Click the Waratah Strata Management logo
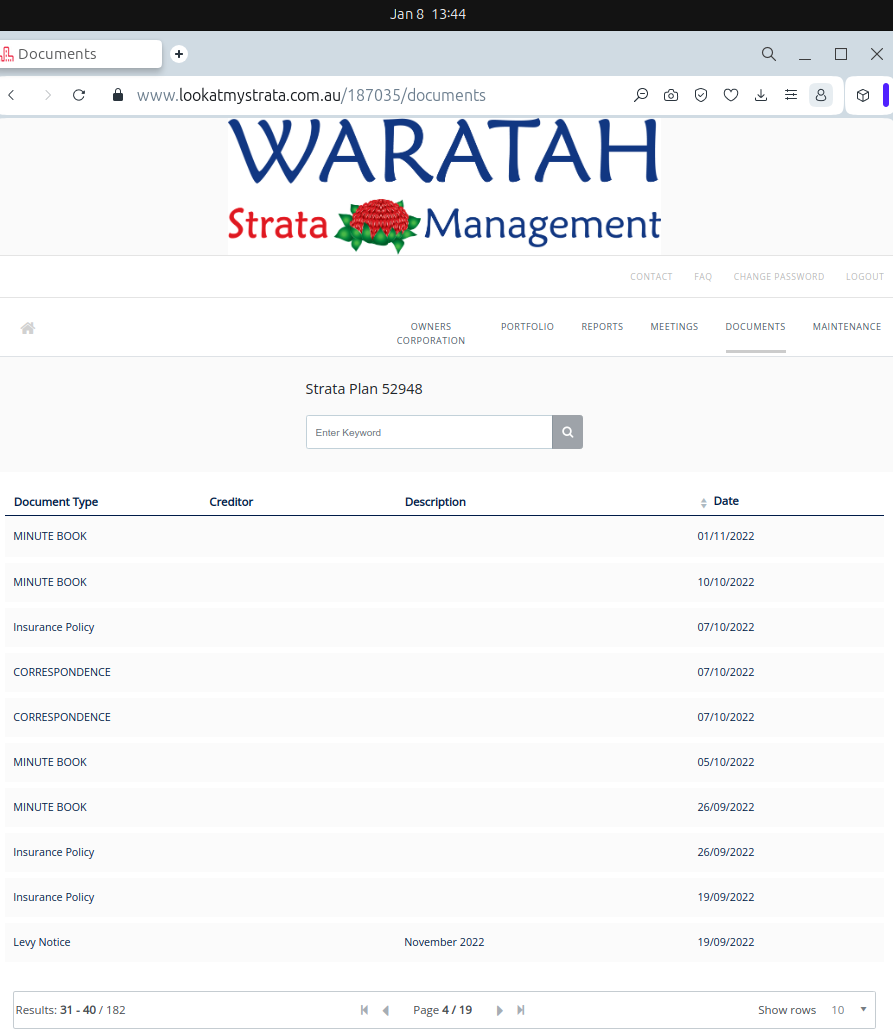 pyautogui.click(x=444, y=186)
